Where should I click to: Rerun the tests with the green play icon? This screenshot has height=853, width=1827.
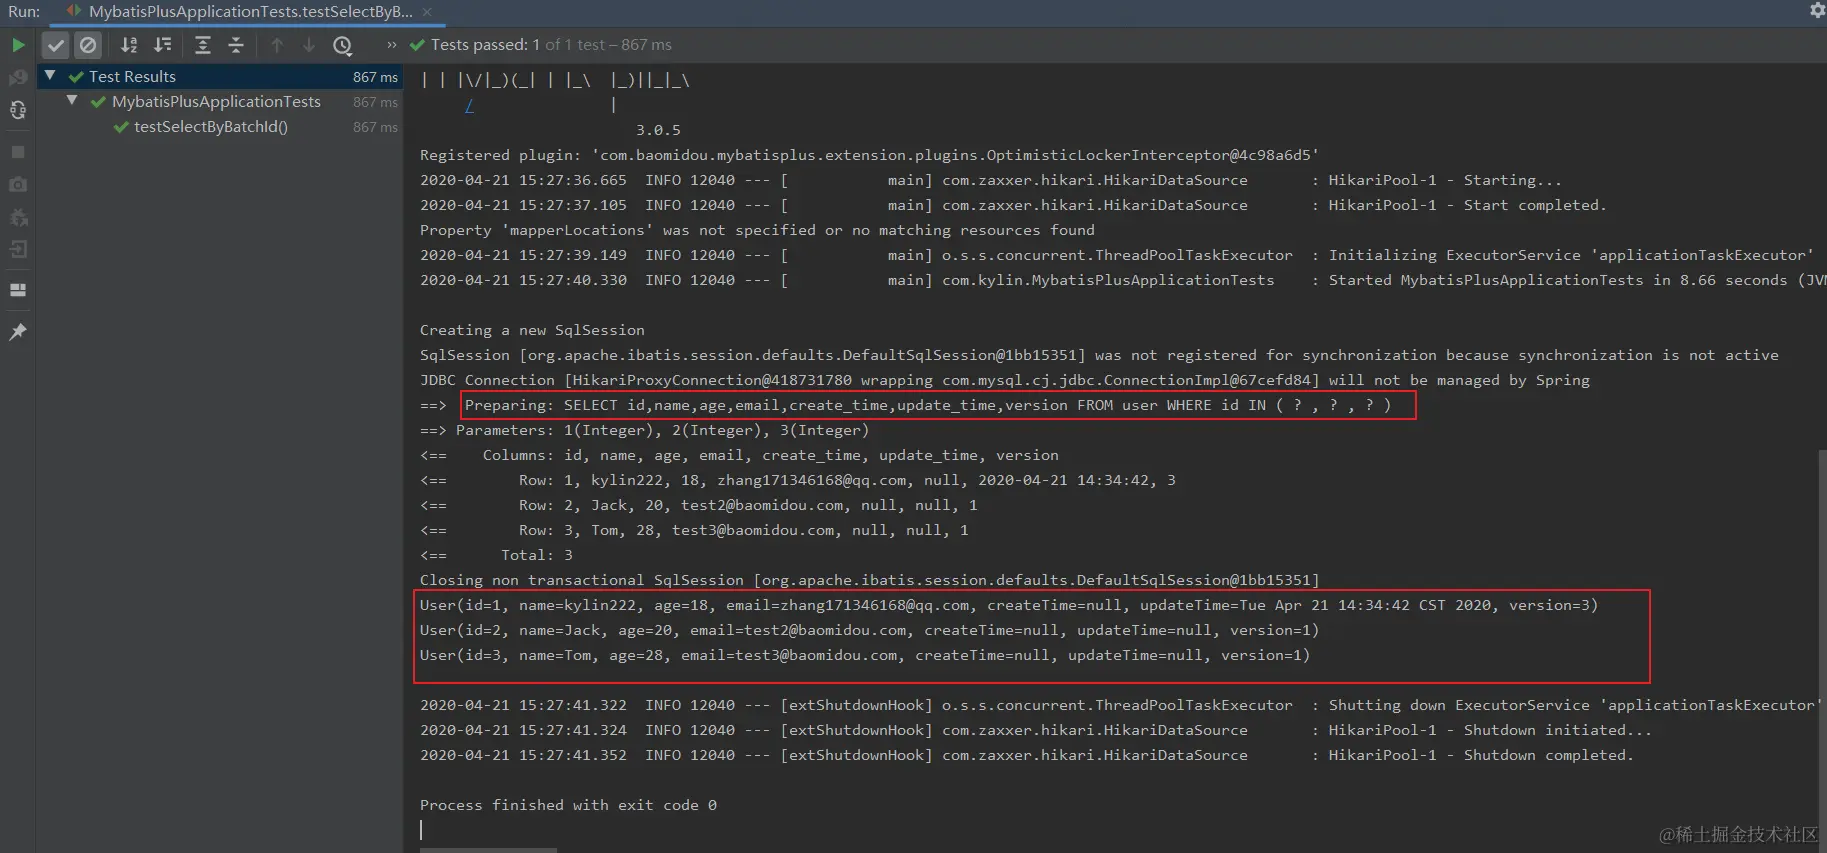(18, 45)
